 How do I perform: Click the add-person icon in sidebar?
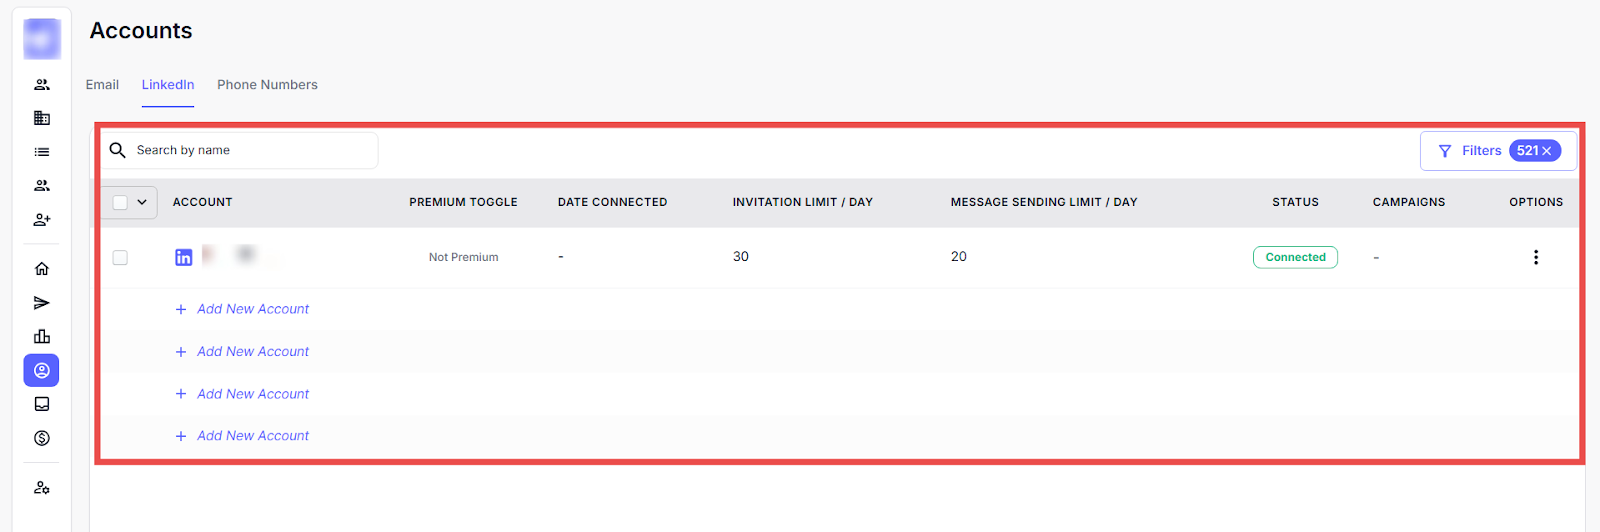pyautogui.click(x=42, y=220)
